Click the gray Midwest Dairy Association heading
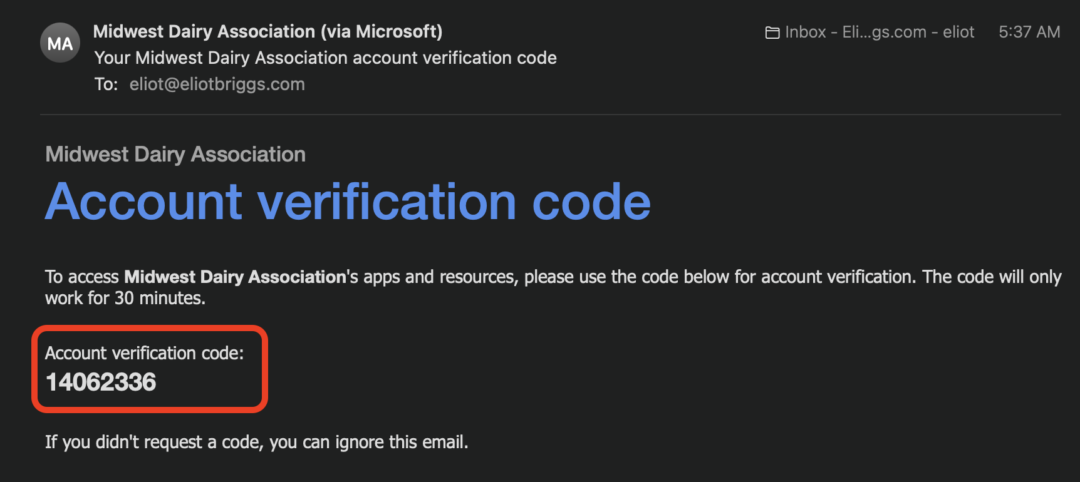1080x482 pixels. pos(176,154)
